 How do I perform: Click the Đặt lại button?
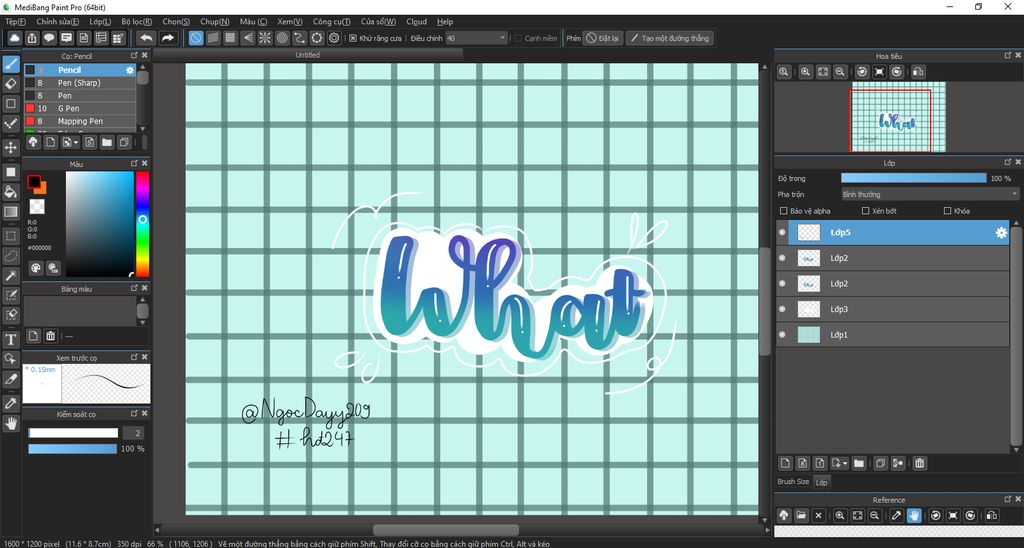tap(601, 38)
